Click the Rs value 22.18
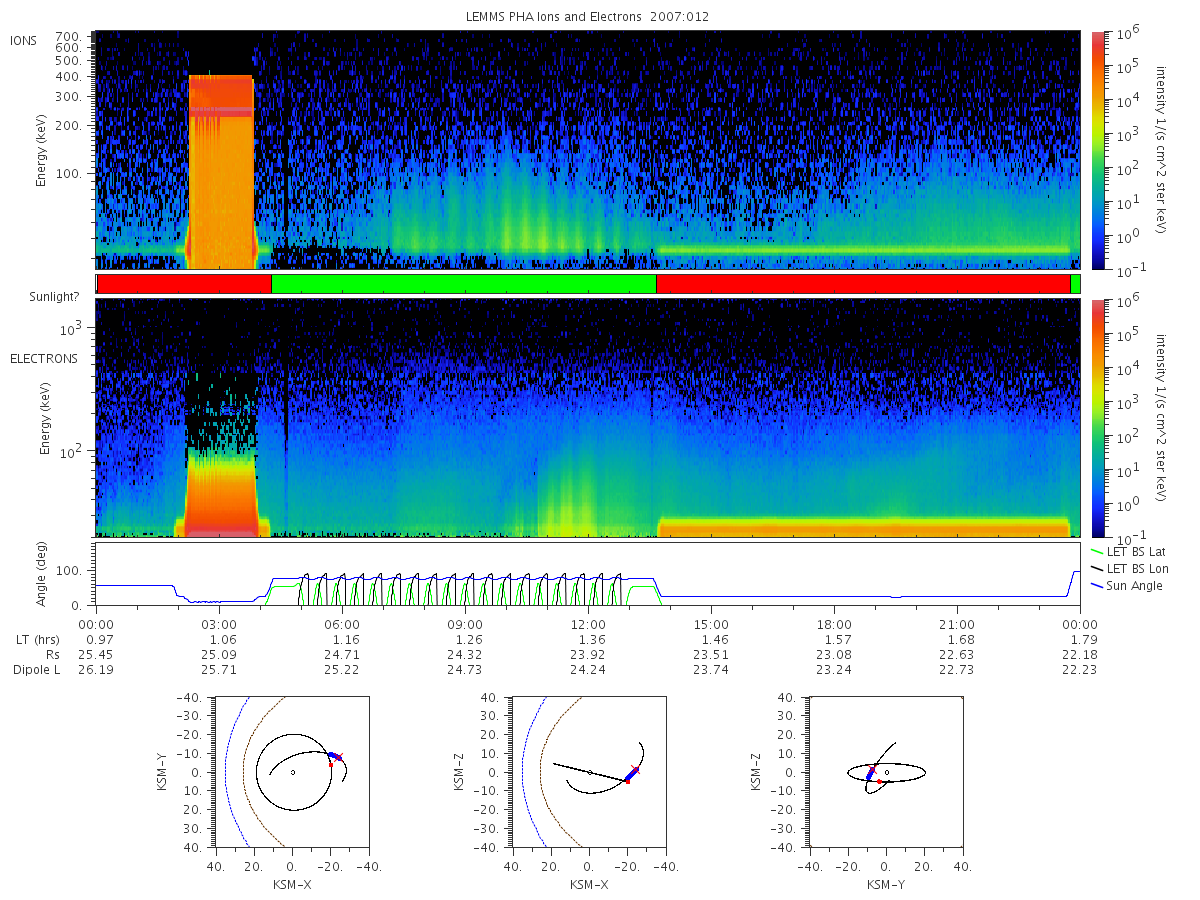 1081,654
